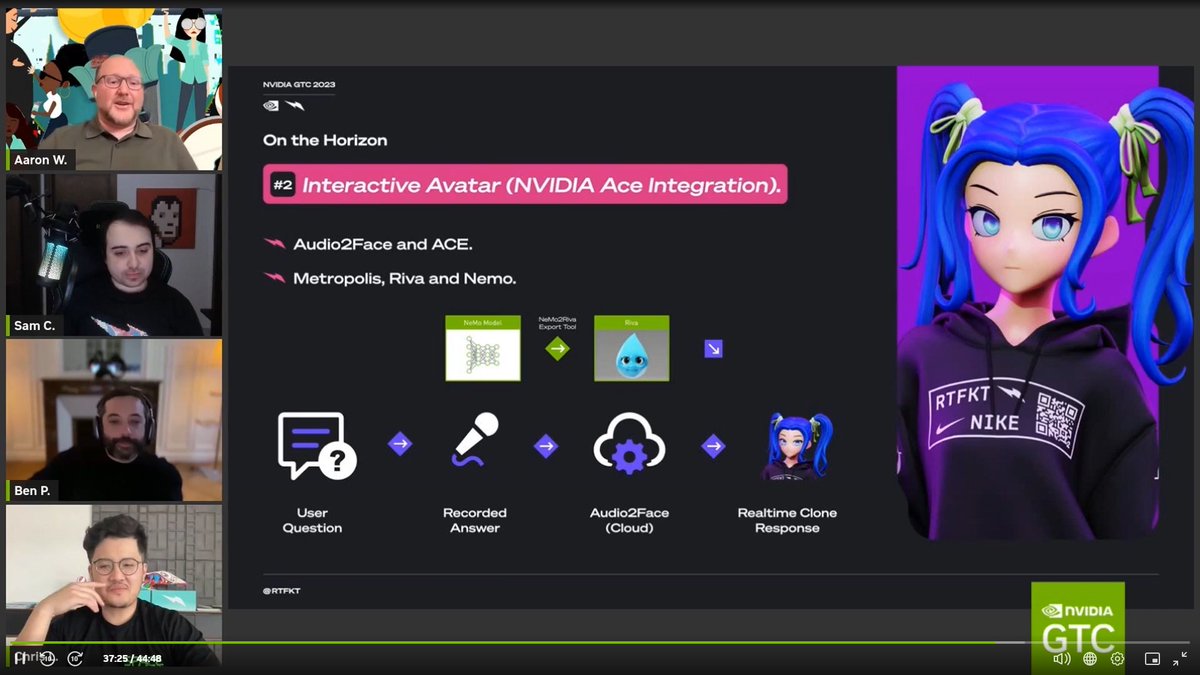Mute the video with the speaker icon

click(x=1062, y=659)
